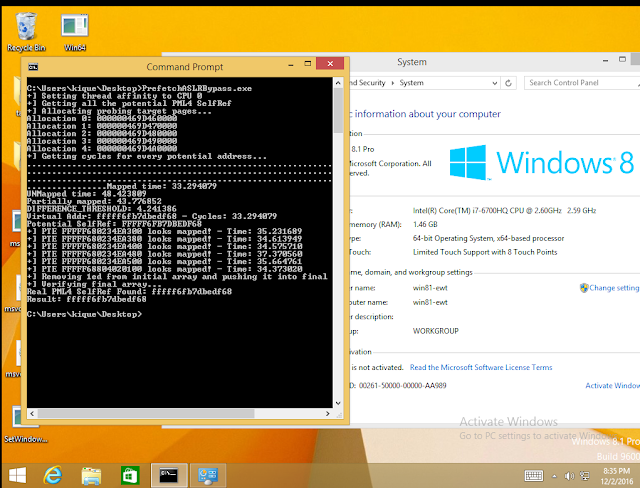
Task: Open the Windows Store taskbar icon
Action: pyautogui.click(x=130, y=476)
